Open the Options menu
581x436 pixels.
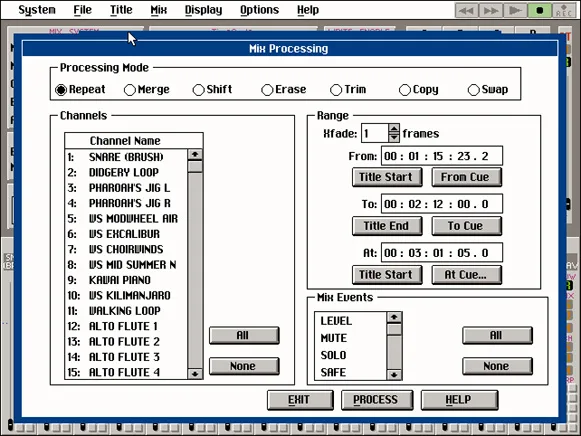tap(259, 10)
